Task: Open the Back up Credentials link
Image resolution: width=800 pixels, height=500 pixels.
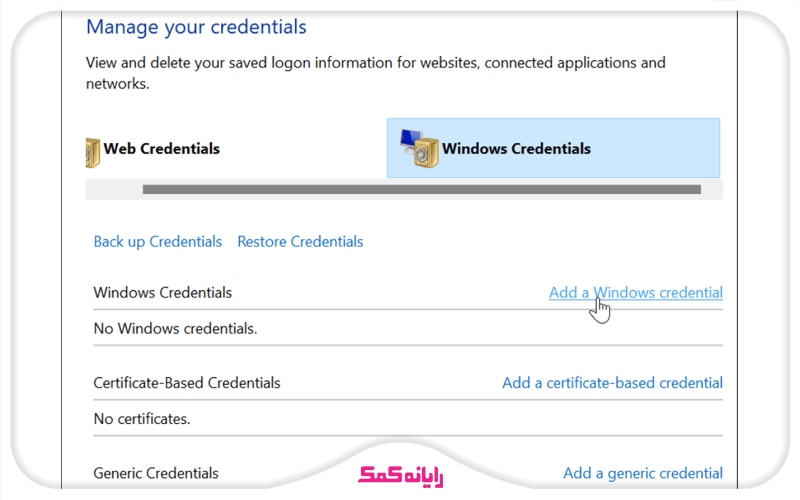Action: coord(157,241)
